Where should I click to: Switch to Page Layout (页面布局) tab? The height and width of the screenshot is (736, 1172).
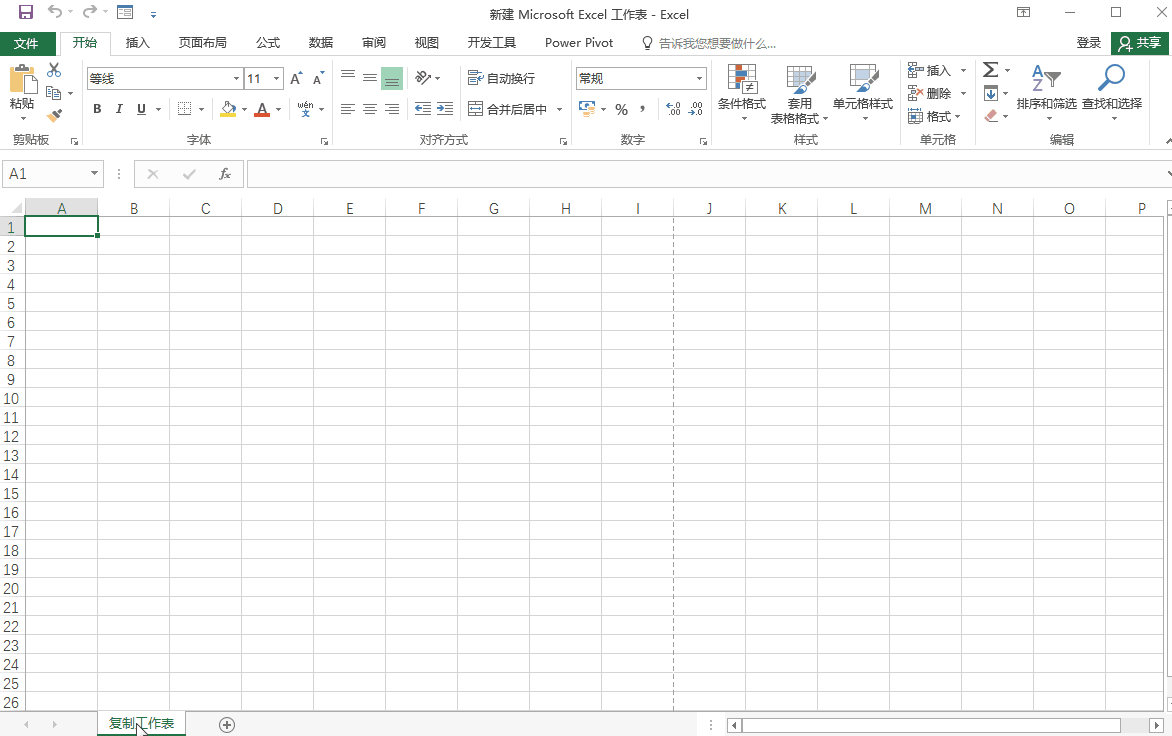(203, 43)
